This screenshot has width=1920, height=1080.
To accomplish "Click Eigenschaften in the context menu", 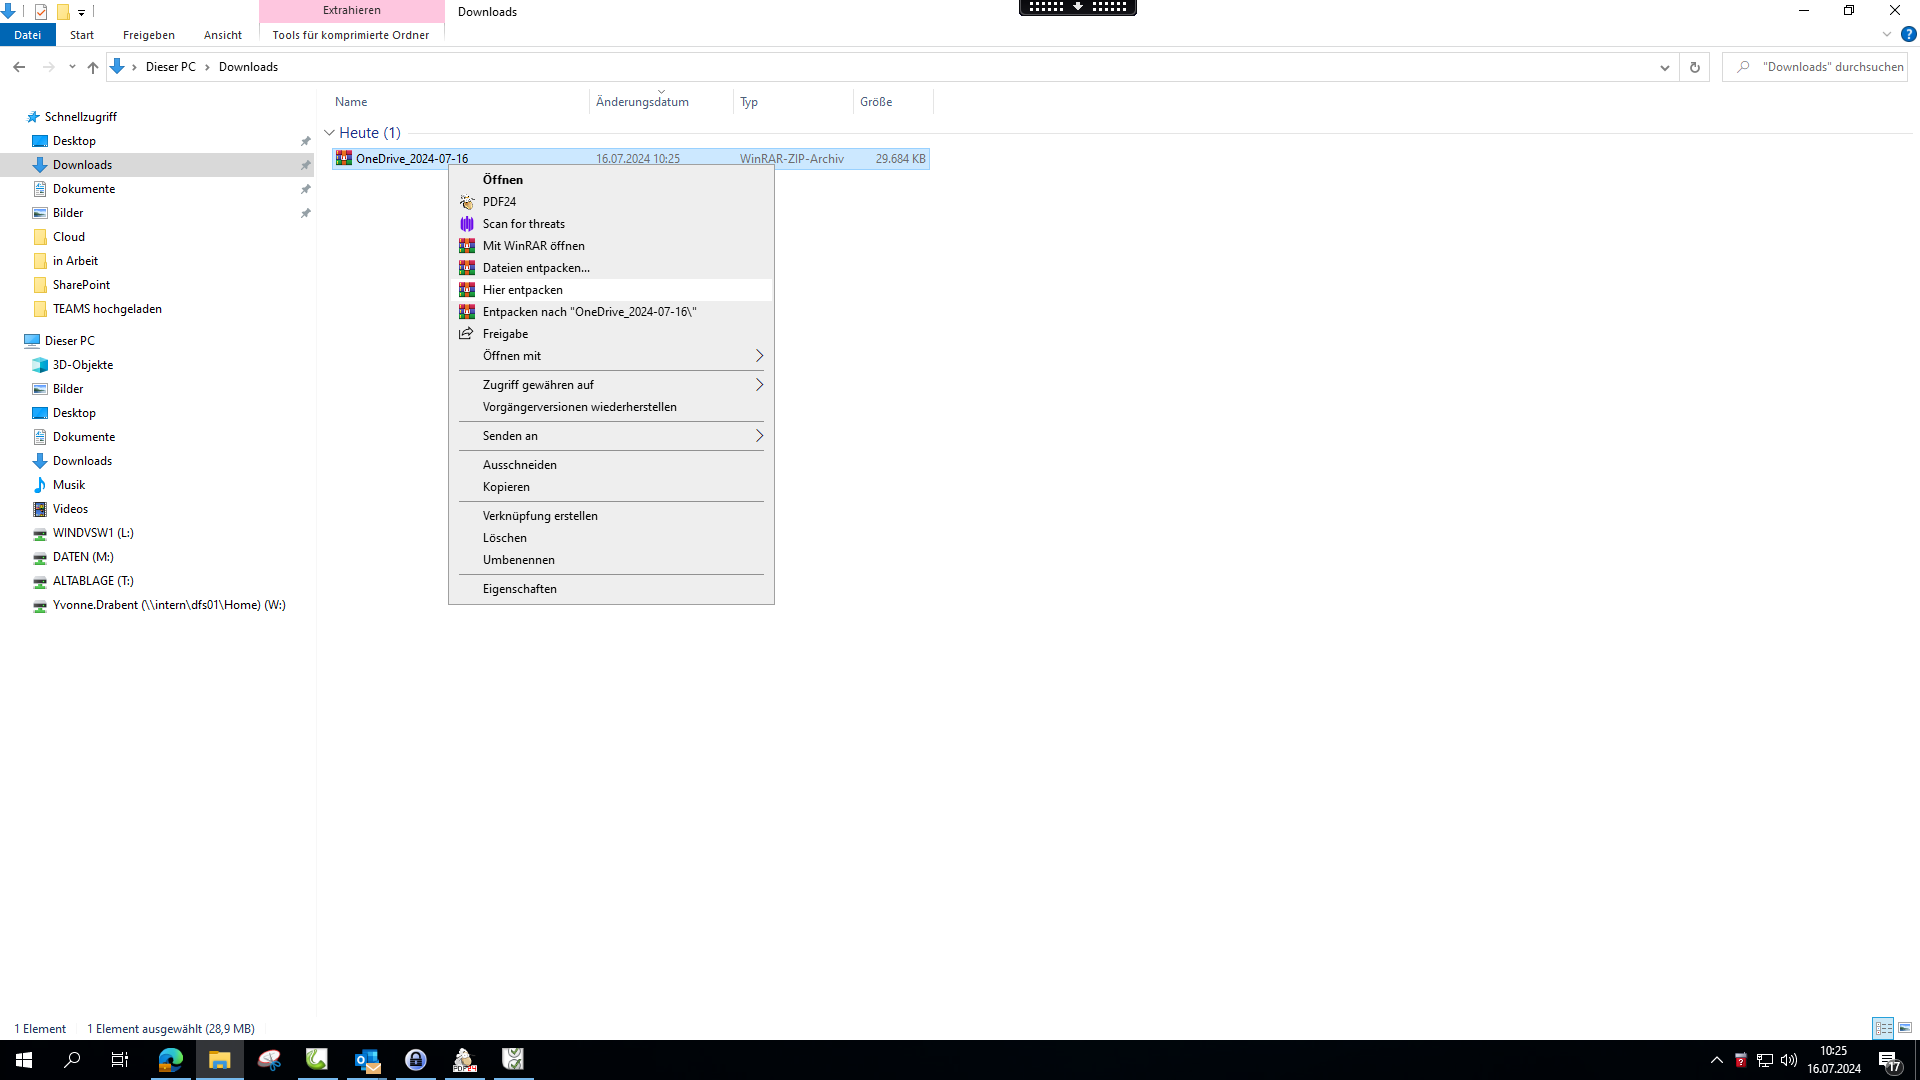I will click(520, 589).
